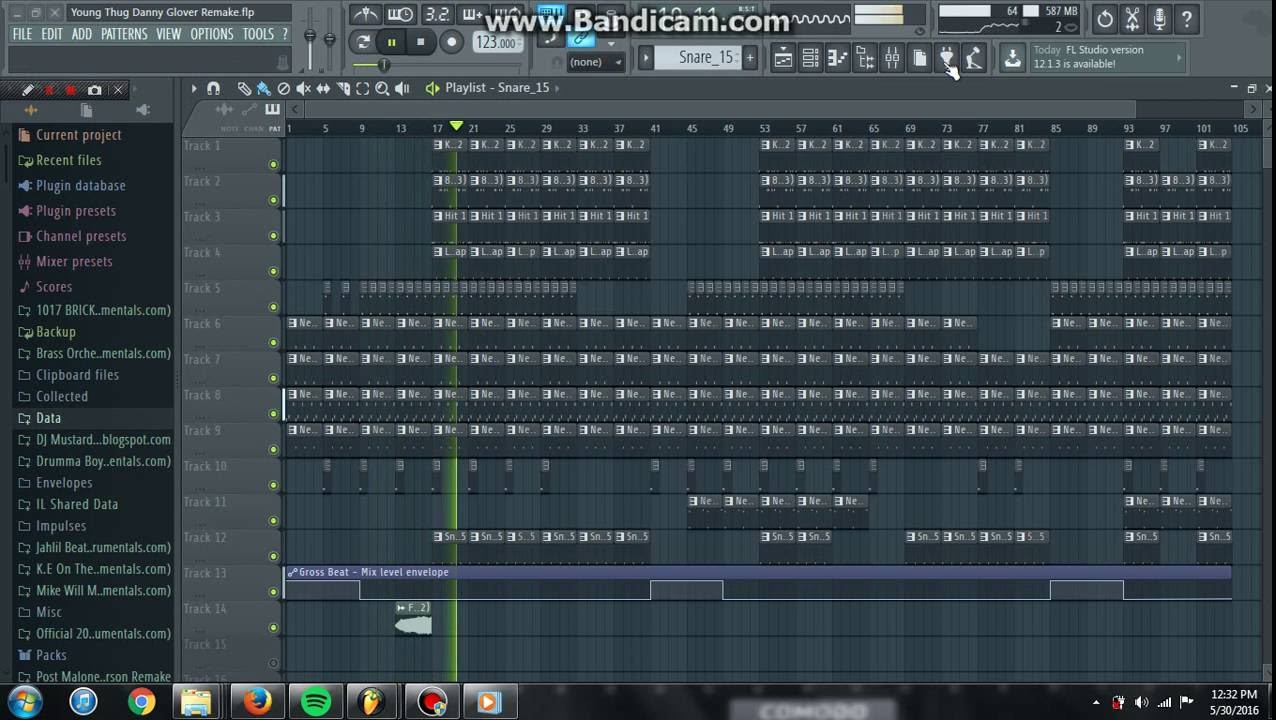Toggle playlist snap magnet
The height and width of the screenshot is (720, 1276).
point(213,88)
